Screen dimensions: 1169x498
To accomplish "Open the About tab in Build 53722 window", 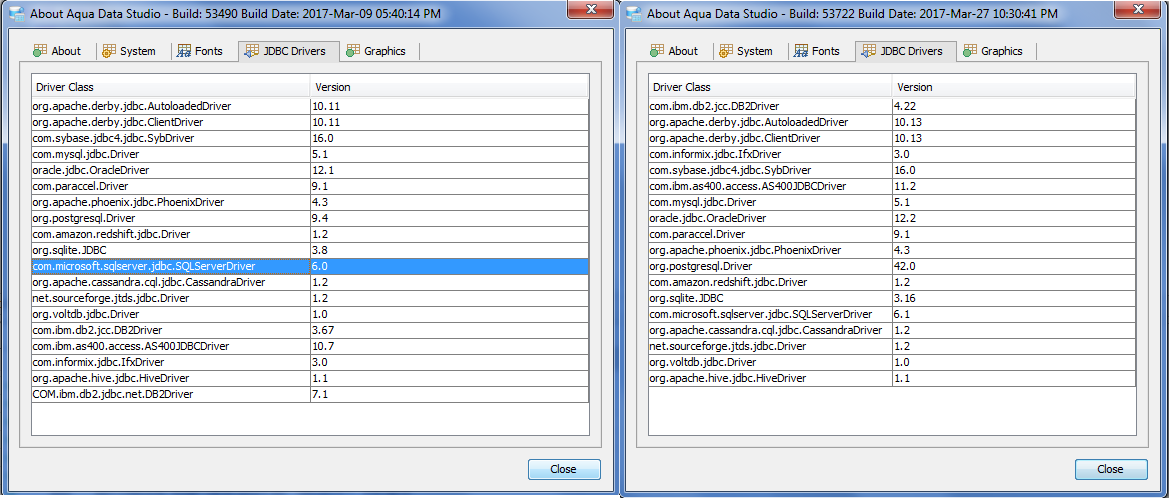I will (x=673, y=51).
